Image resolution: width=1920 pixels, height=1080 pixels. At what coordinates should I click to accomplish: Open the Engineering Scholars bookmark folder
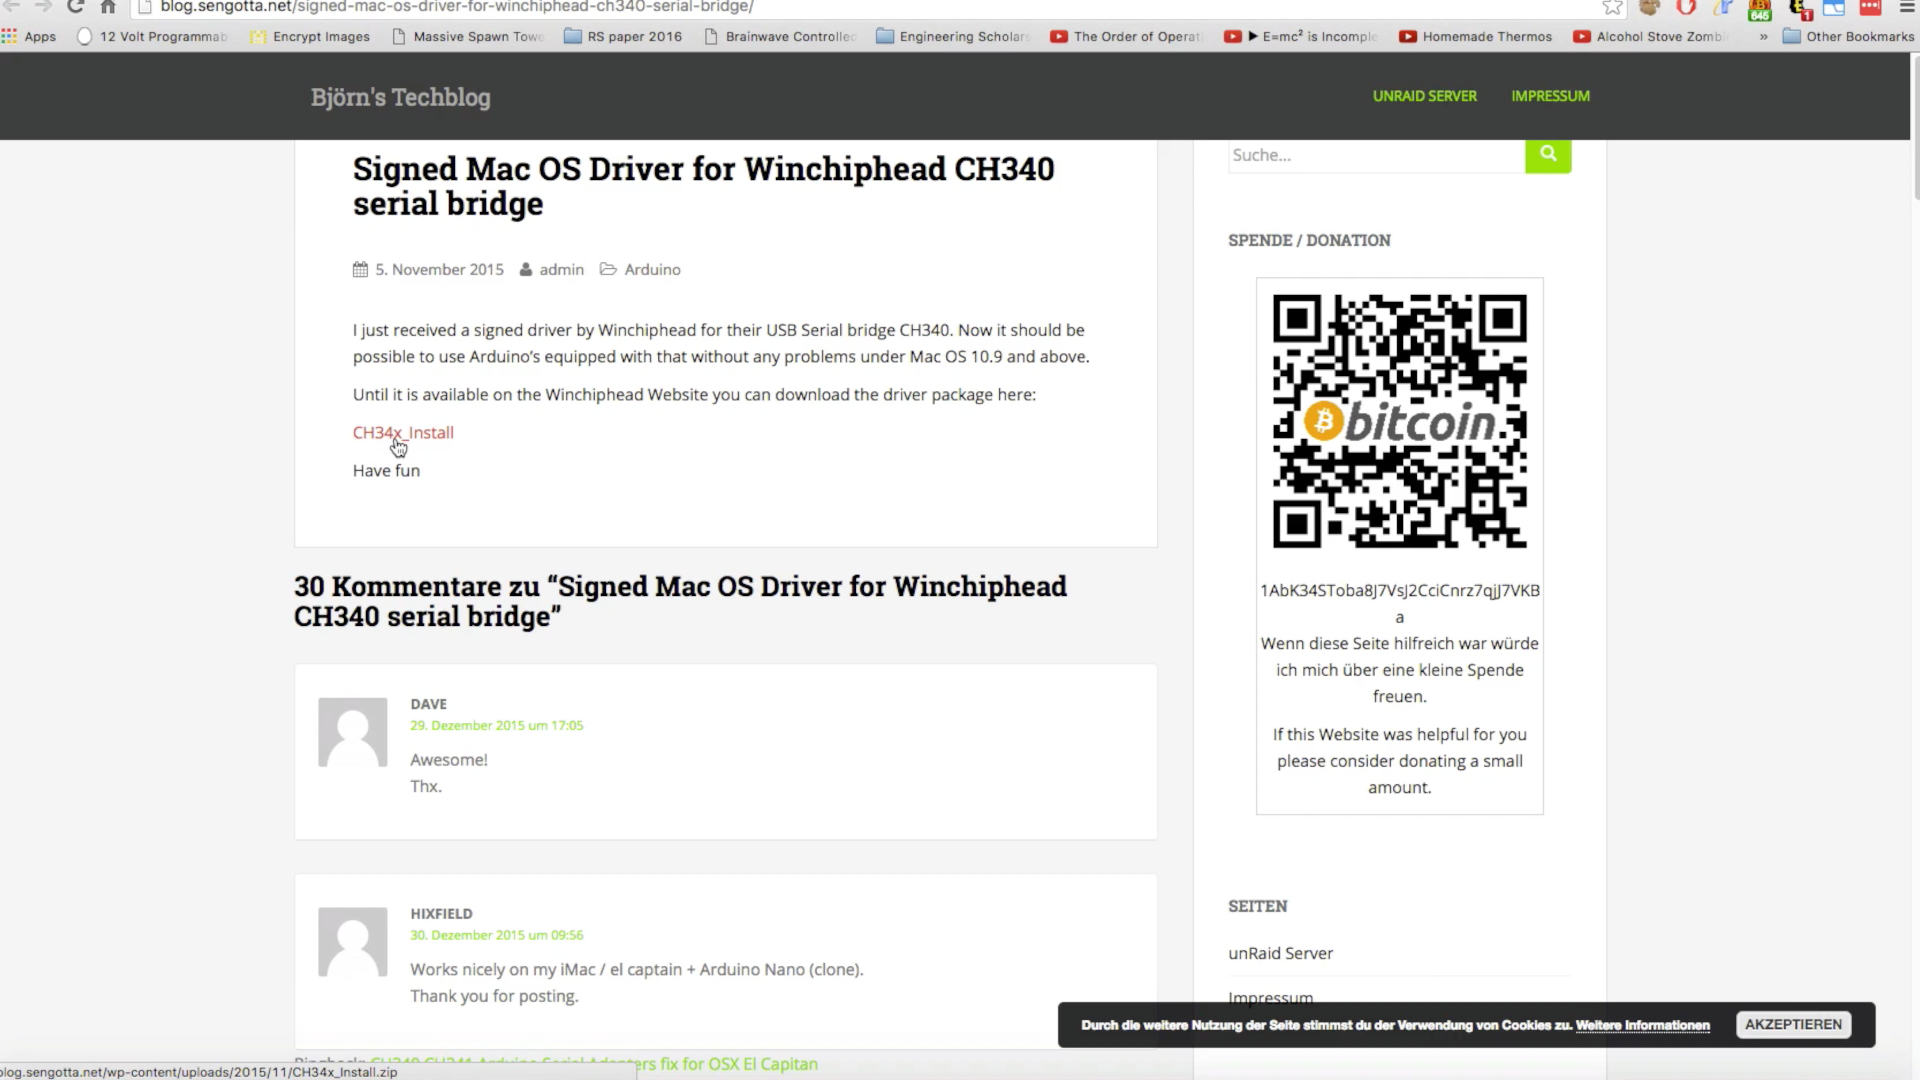pyautogui.click(x=952, y=37)
